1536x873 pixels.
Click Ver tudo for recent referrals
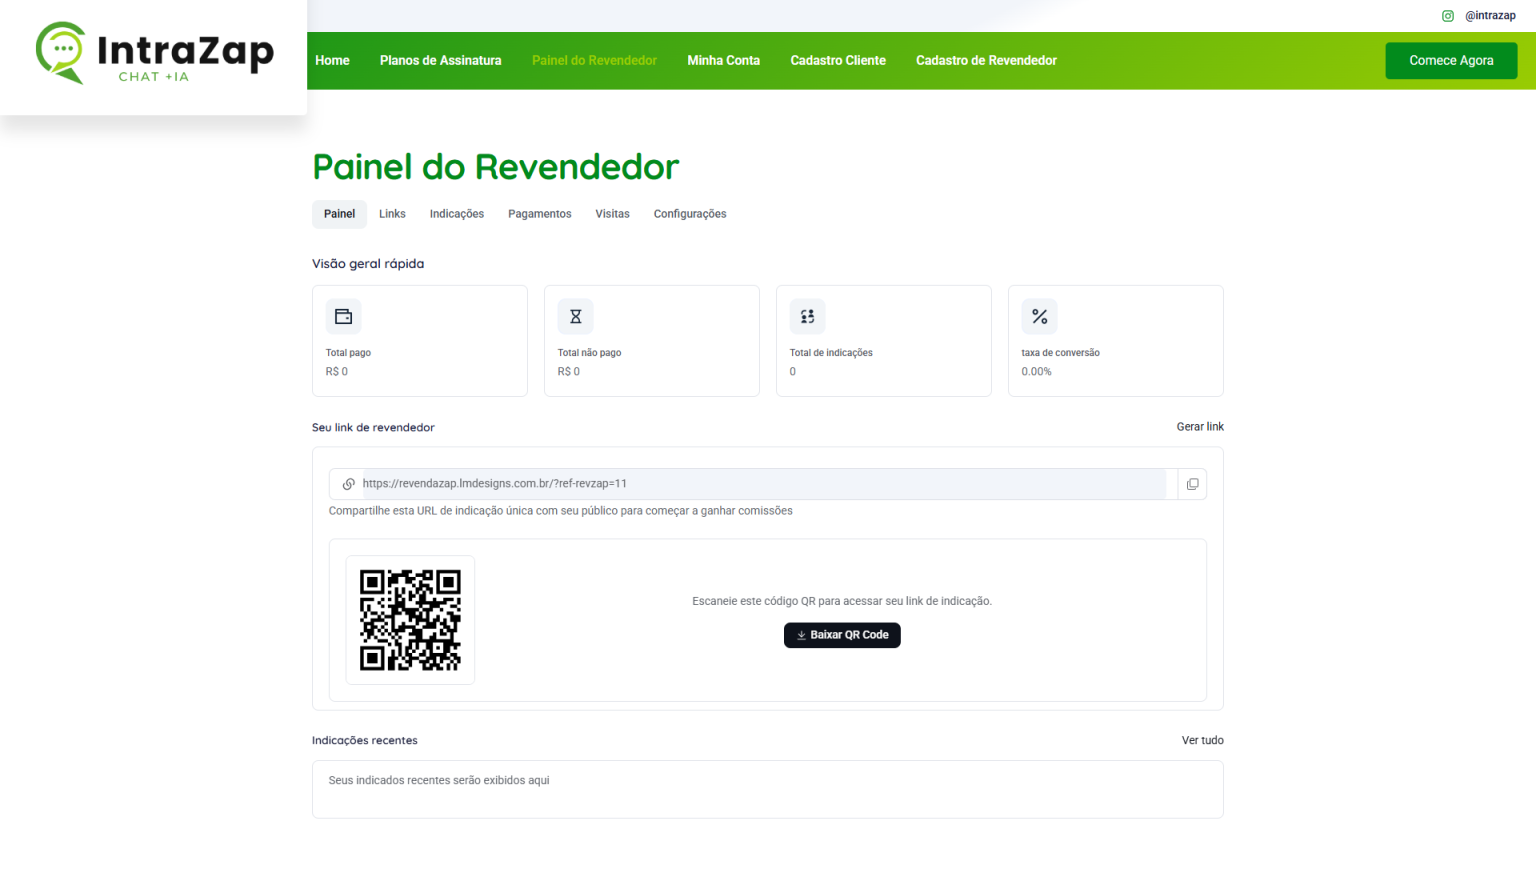(1203, 741)
